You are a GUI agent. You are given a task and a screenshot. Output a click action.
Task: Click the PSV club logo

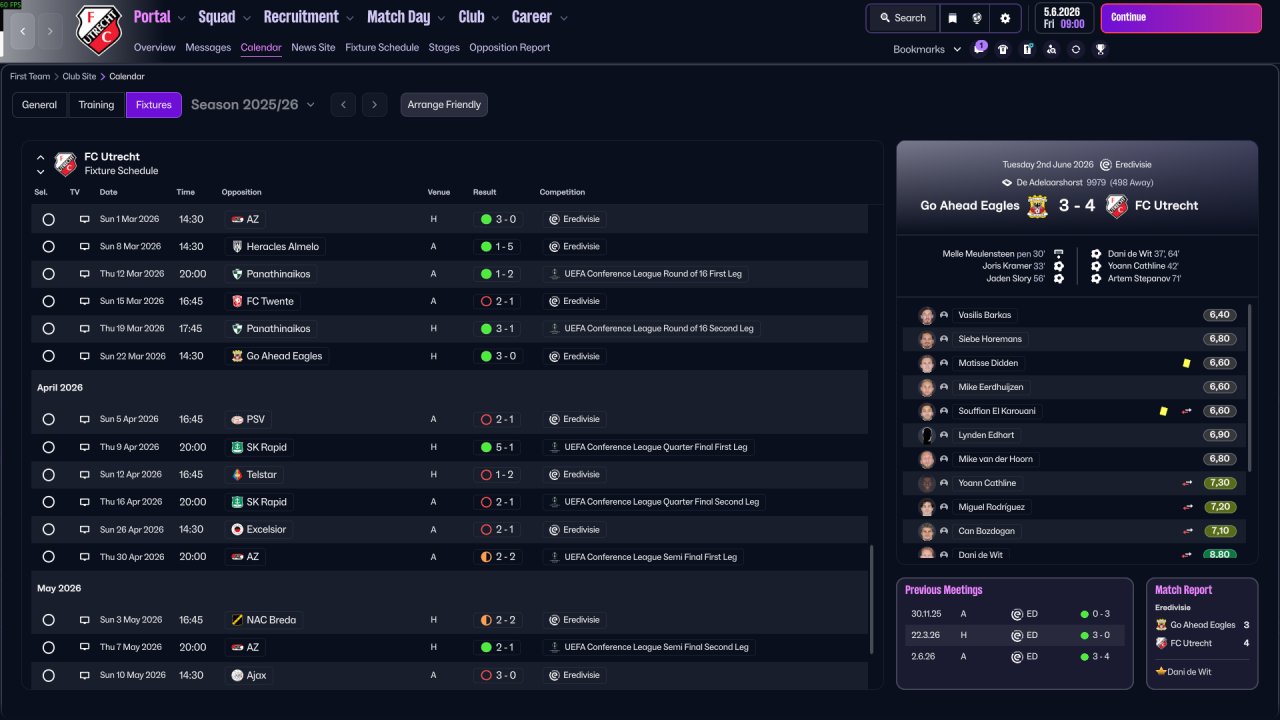[237, 420]
